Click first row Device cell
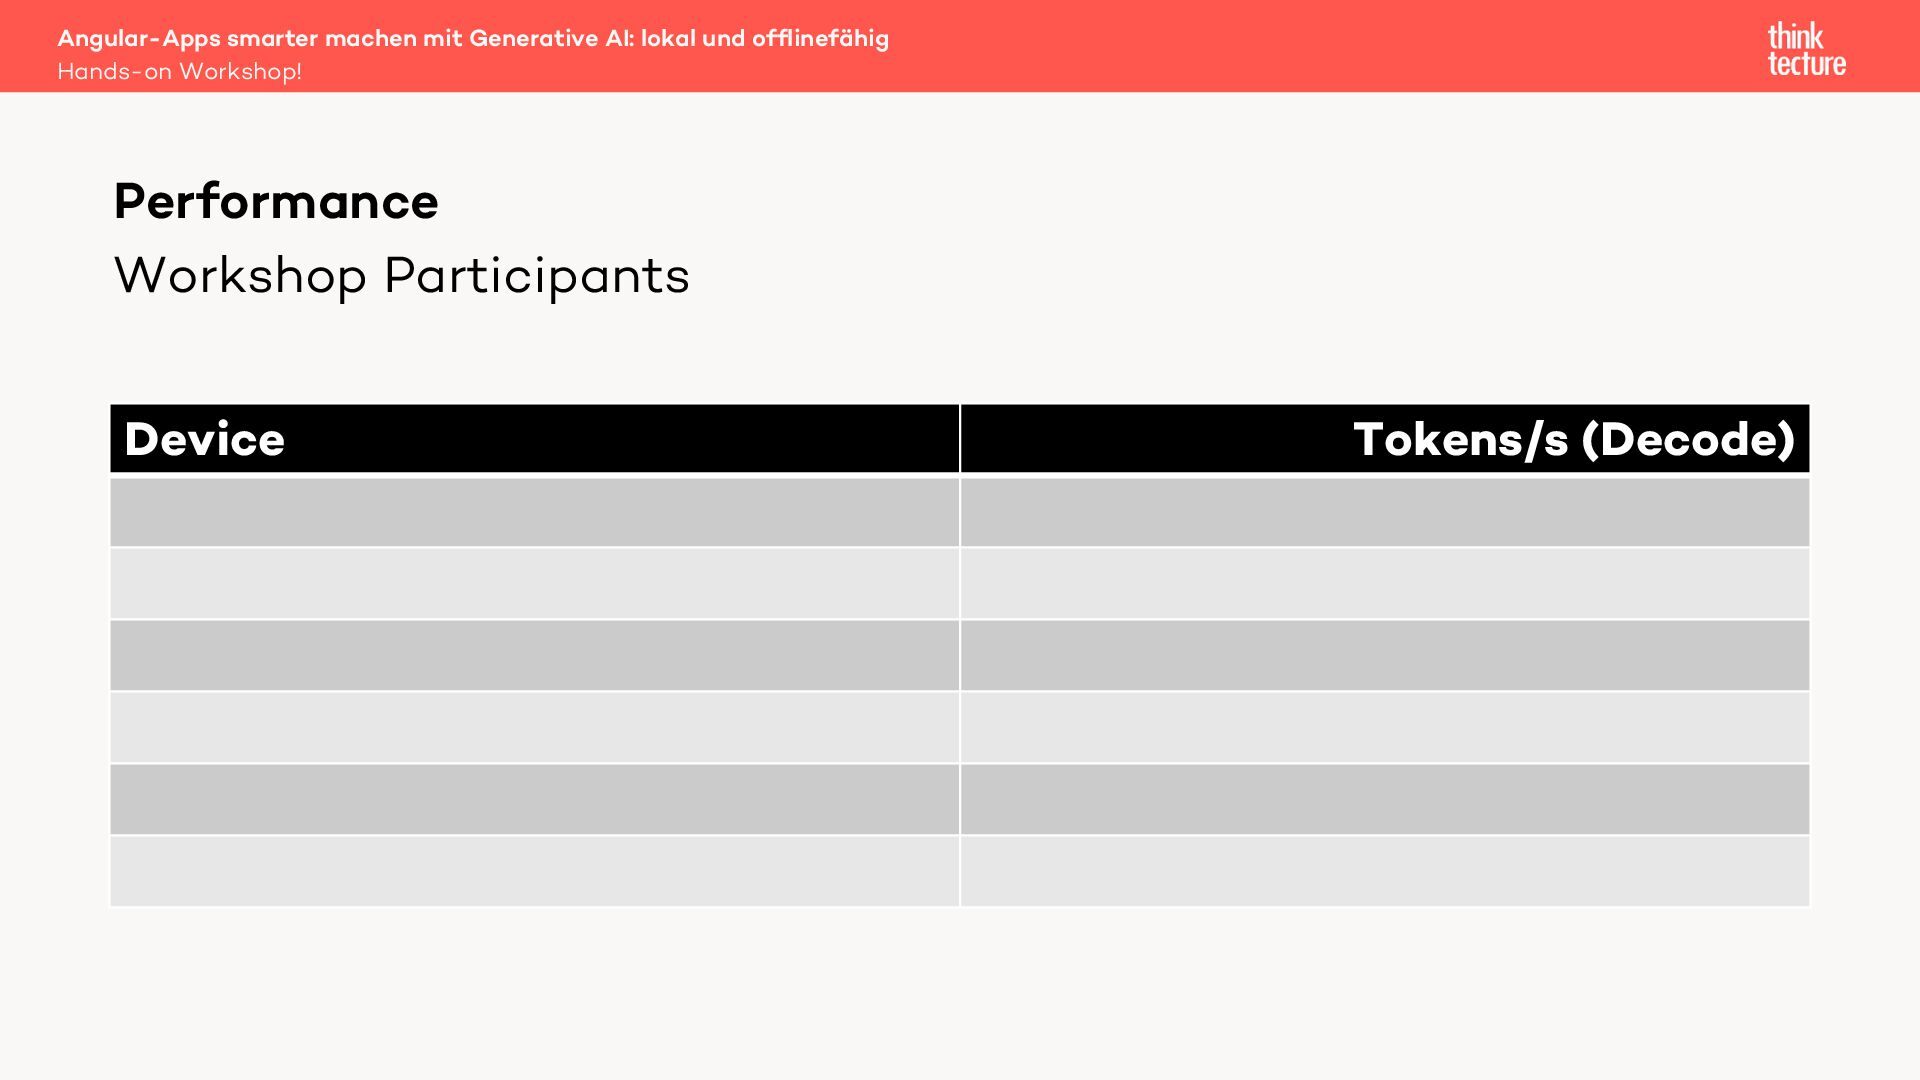The height and width of the screenshot is (1080, 1920). [534, 512]
